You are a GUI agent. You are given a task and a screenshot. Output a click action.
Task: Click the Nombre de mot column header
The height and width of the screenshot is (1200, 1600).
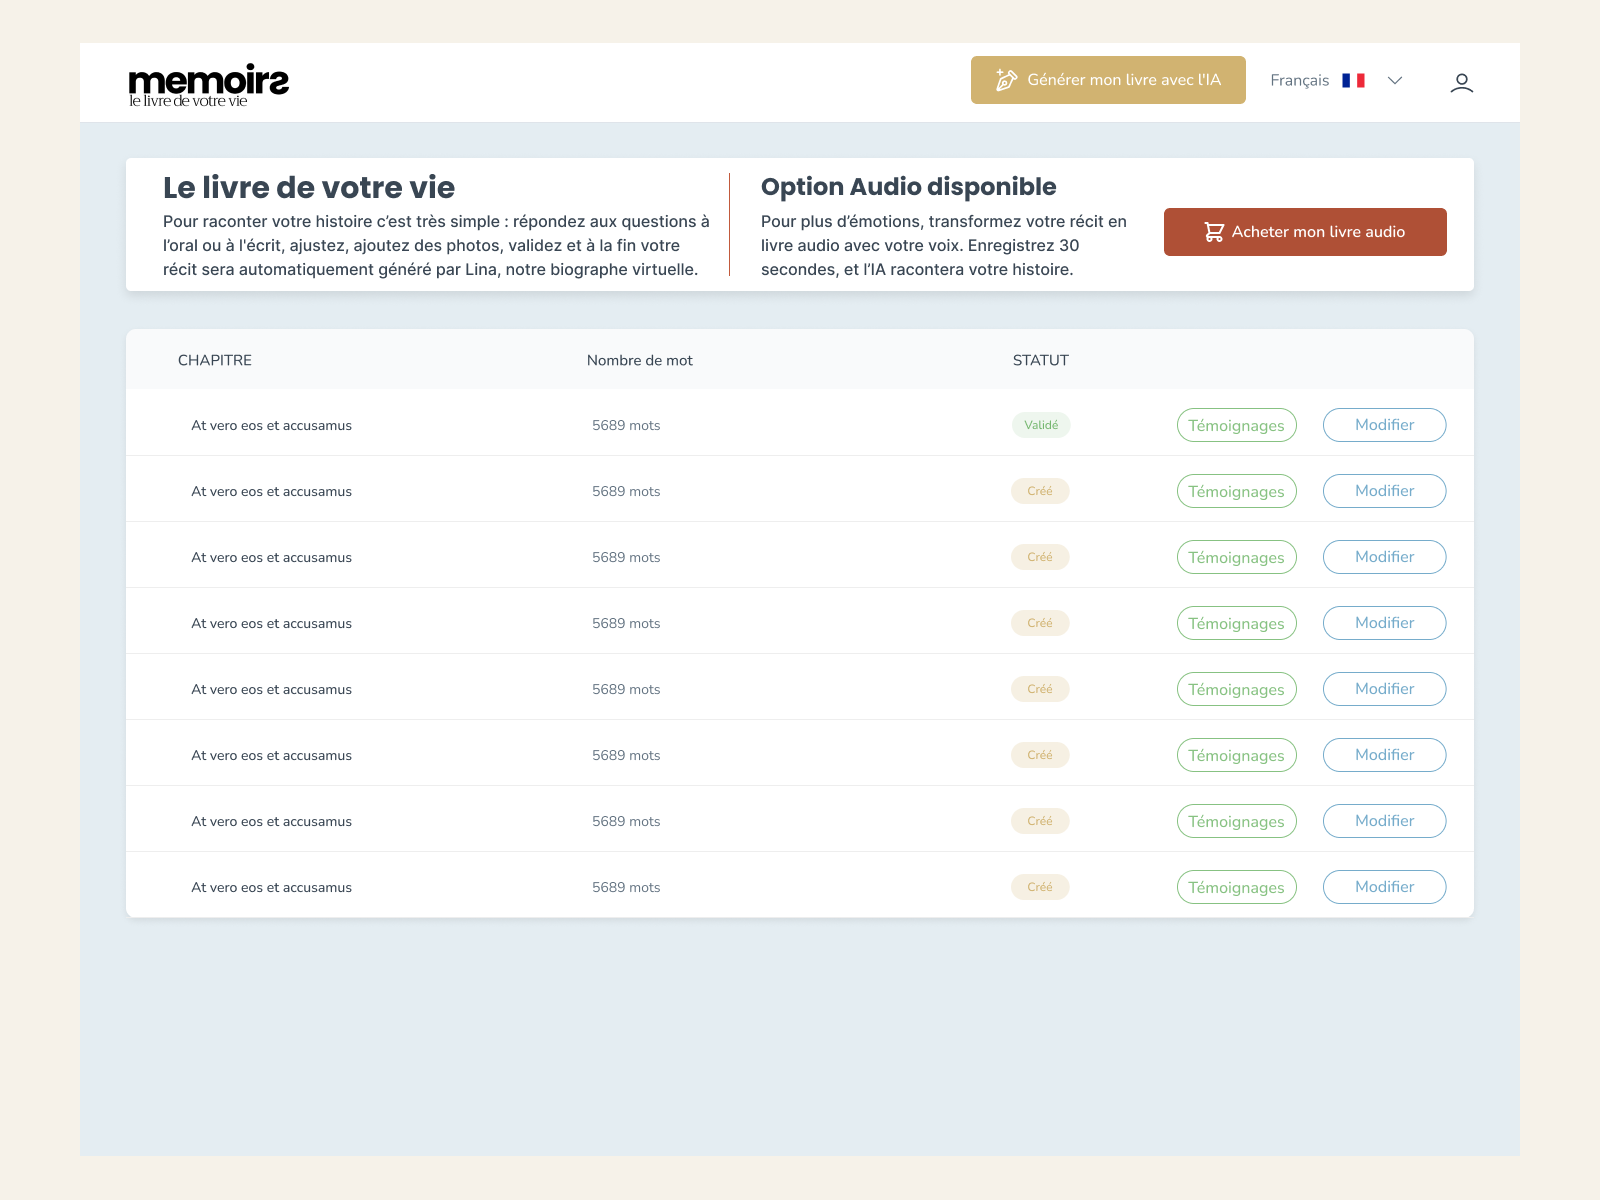pyautogui.click(x=639, y=360)
